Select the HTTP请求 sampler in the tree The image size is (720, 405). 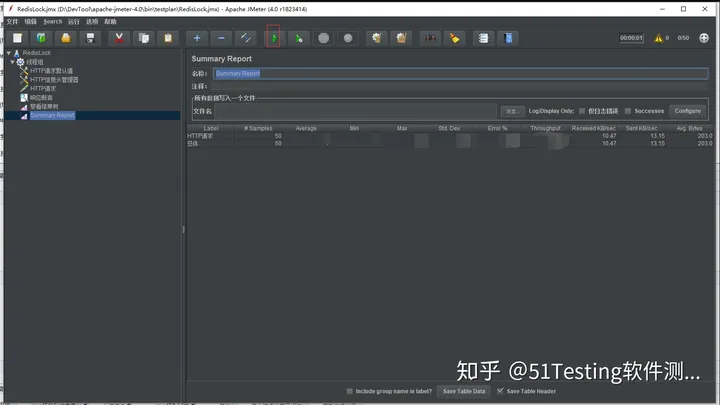point(43,89)
